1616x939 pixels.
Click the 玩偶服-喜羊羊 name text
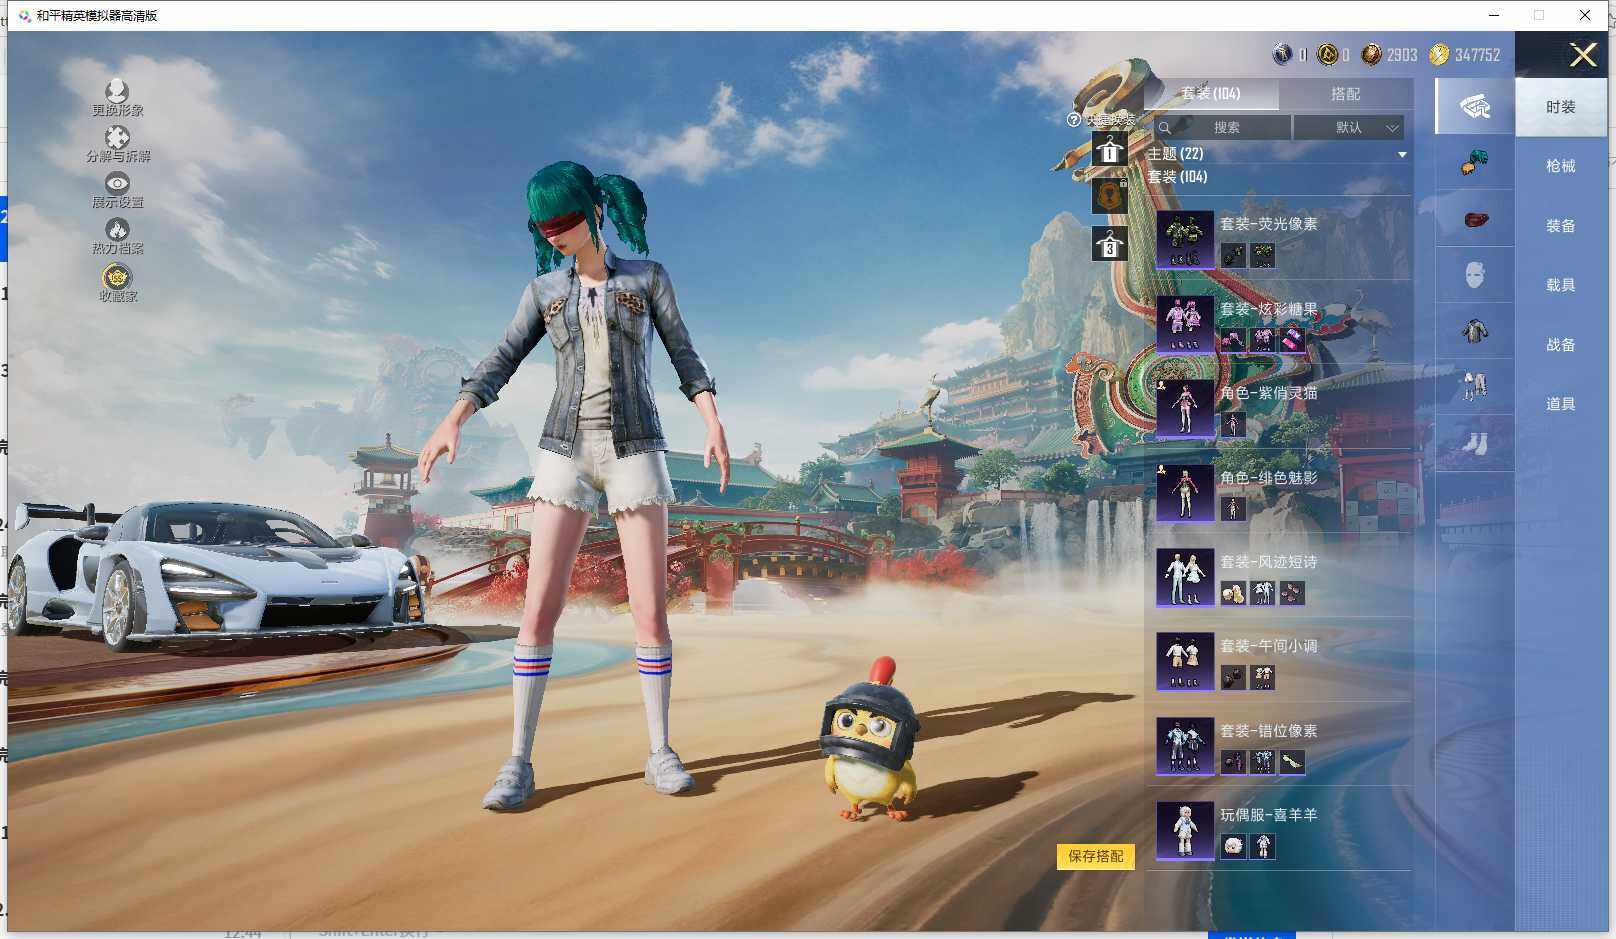pos(1269,815)
